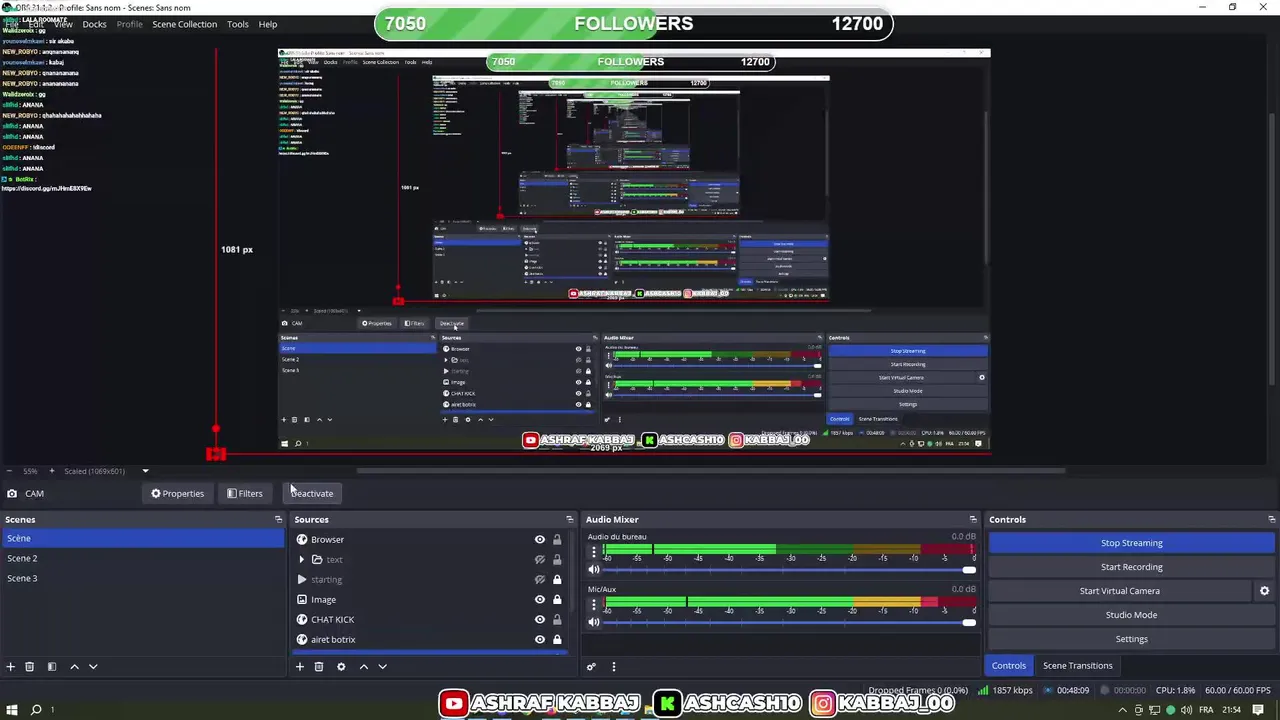This screenshot has width=1280, height=720.
Task: Open Audio du bureau options dots menu
Action: point(594,552)
